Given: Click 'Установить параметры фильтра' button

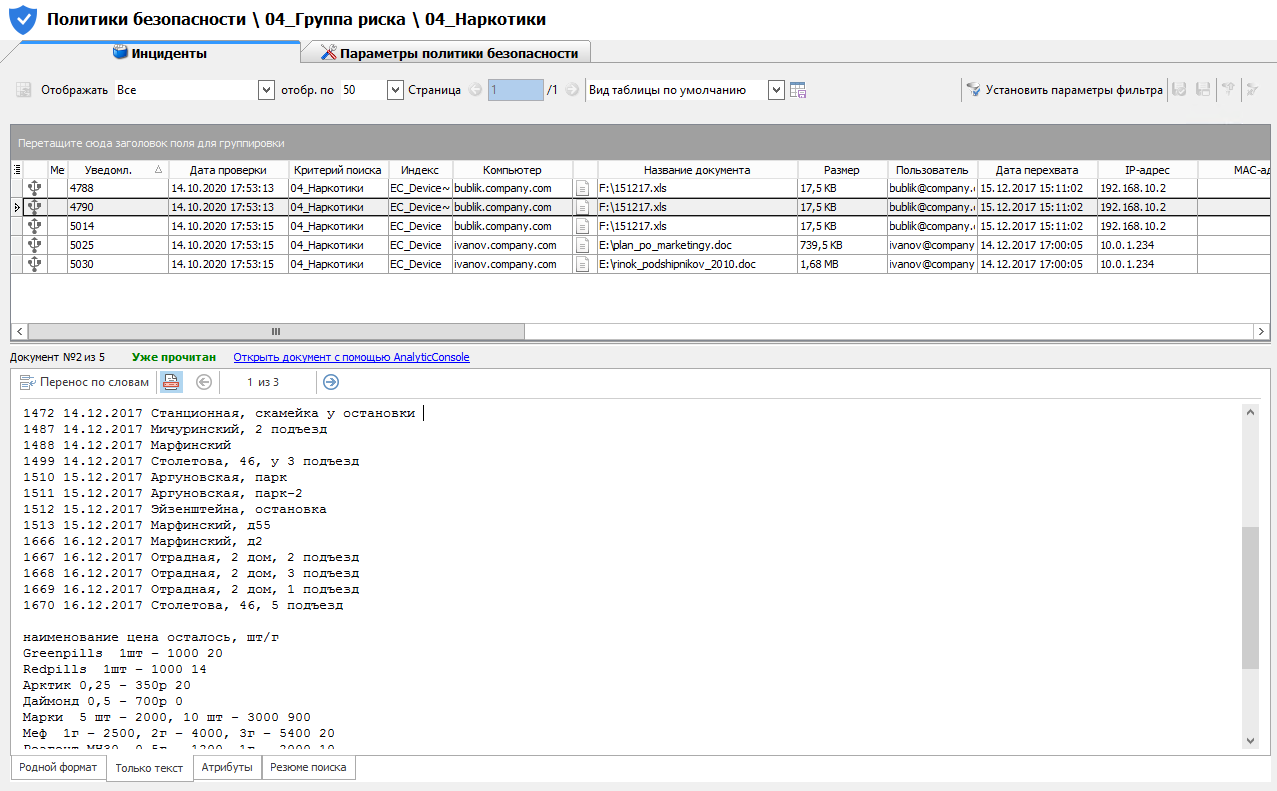Looking at the screenshot, I should click(x=1064, y=90).
